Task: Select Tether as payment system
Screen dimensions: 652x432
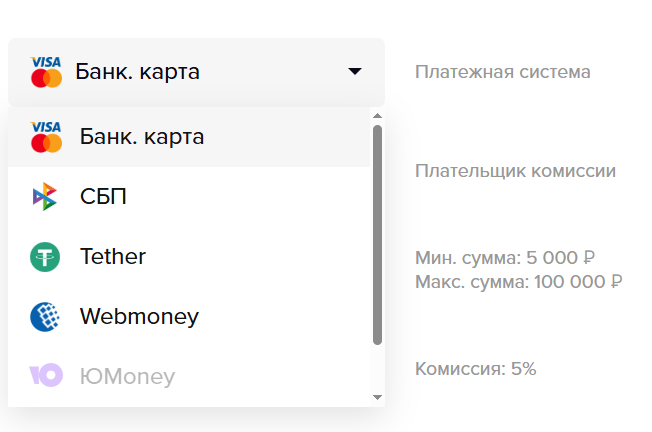Action: (113, 257)
